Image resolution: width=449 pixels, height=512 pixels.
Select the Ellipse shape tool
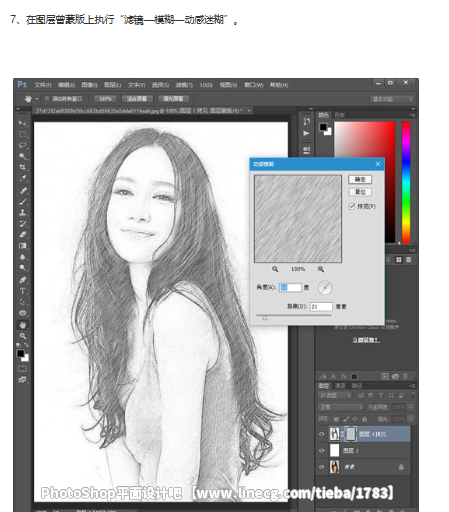pyautogui.click(x=23, y=313)
